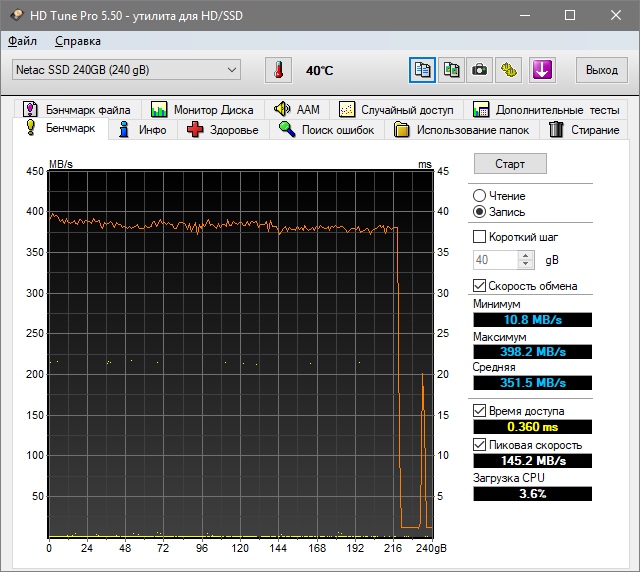Click the purple download arrow icon
This screenshot has width=640, height=572.
pos(542,70)
